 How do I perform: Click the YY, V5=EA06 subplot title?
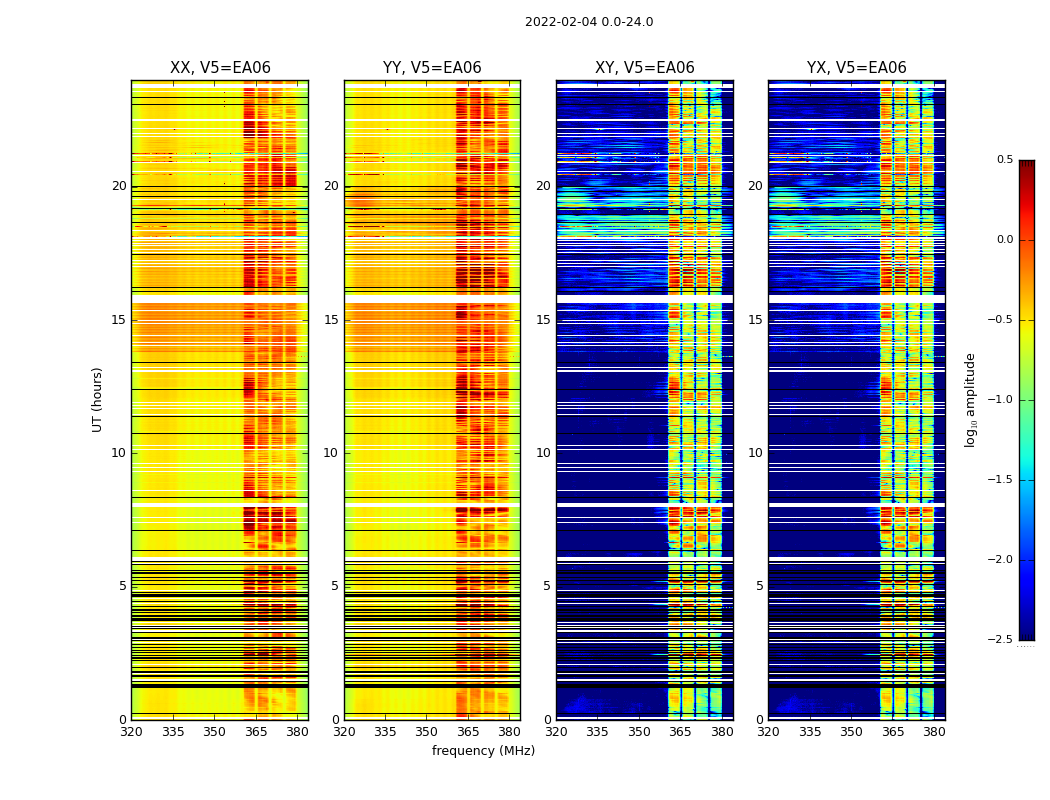432,68
